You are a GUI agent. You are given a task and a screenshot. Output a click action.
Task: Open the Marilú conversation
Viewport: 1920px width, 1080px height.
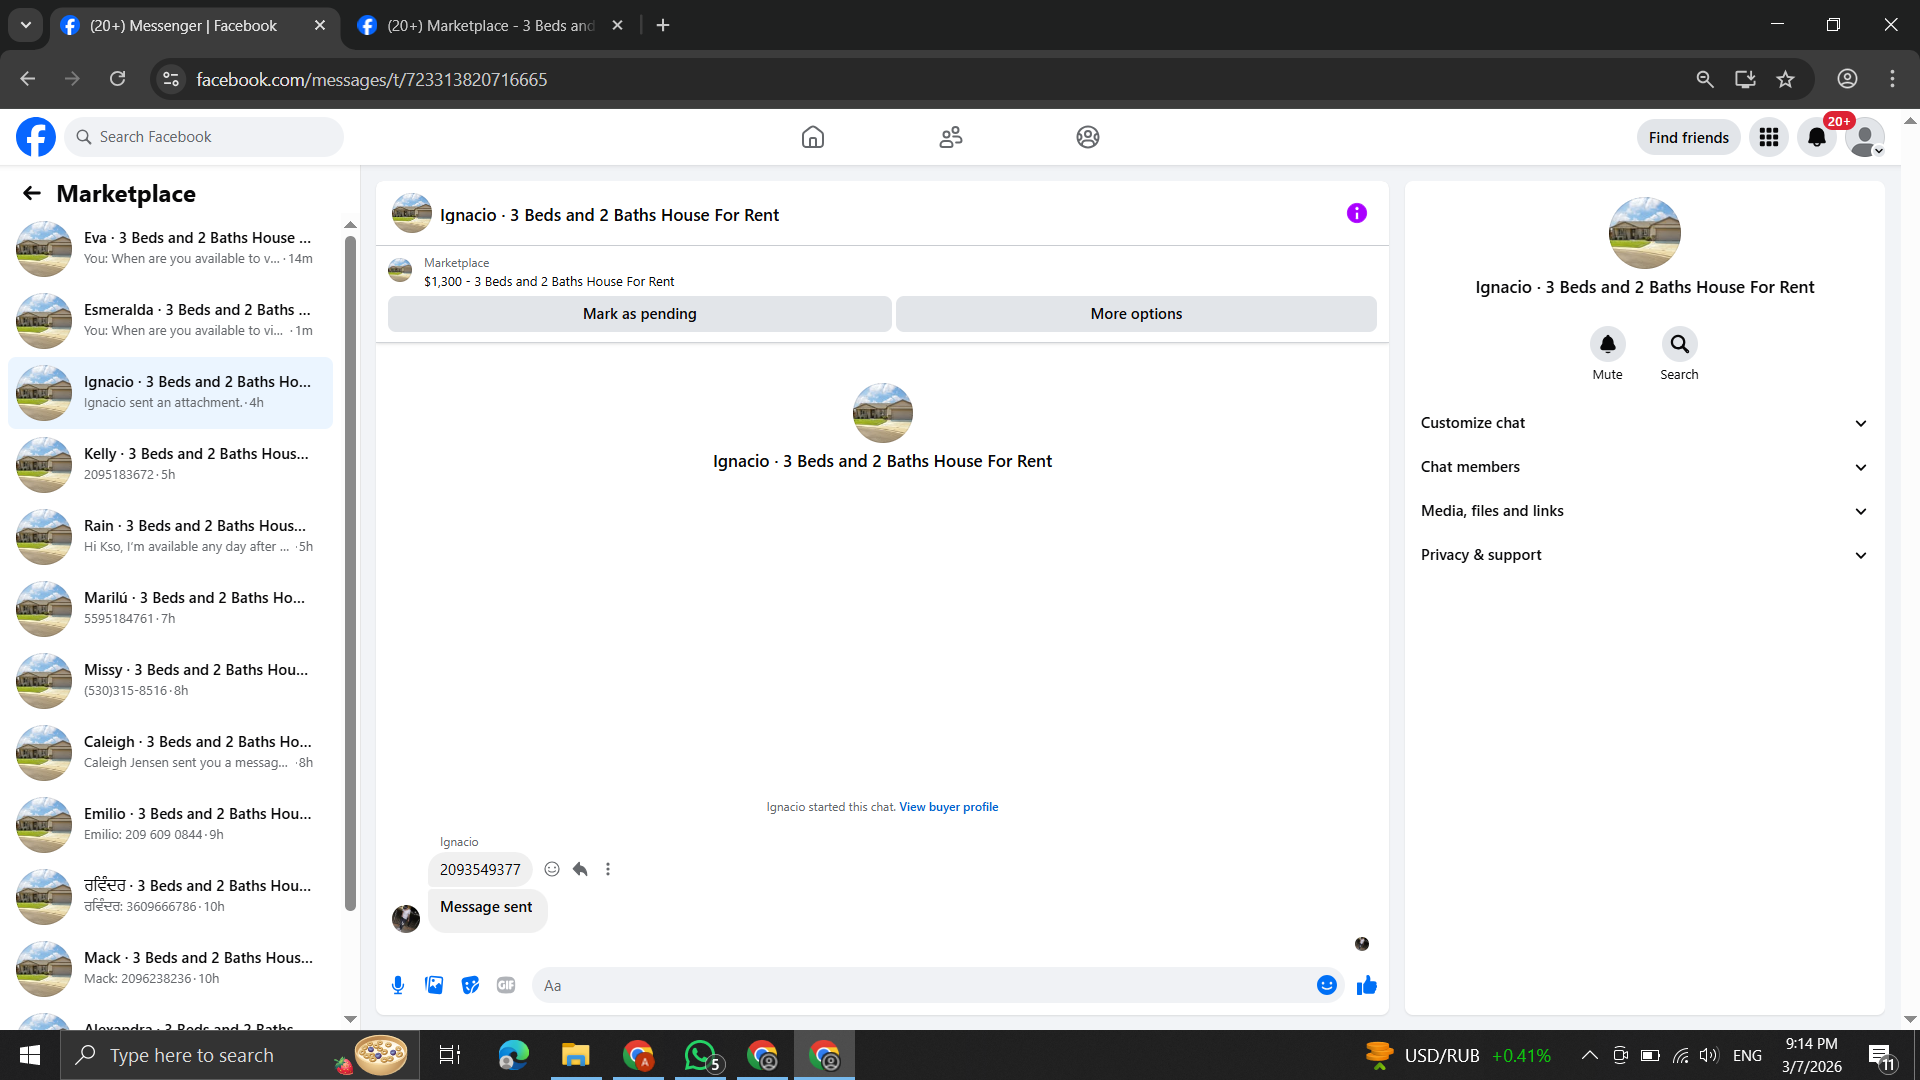tap(170, 609)
